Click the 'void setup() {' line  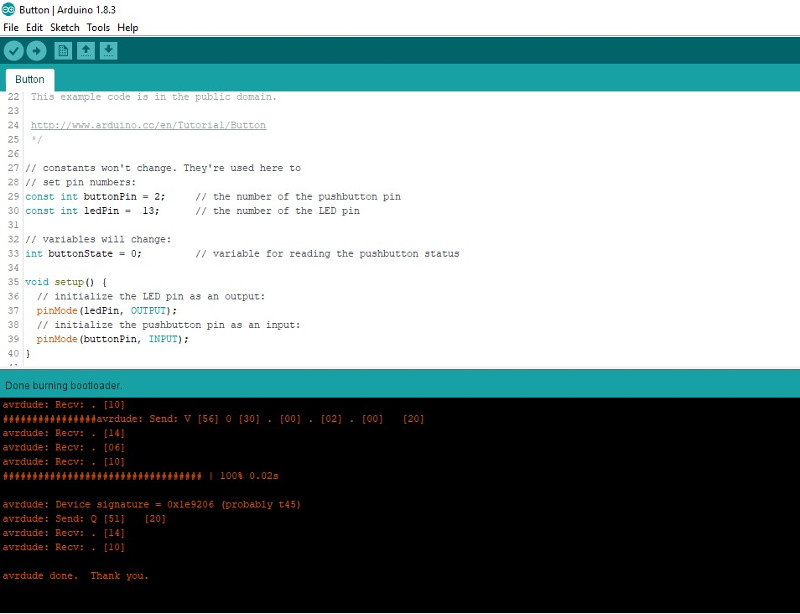coord(66,282)
